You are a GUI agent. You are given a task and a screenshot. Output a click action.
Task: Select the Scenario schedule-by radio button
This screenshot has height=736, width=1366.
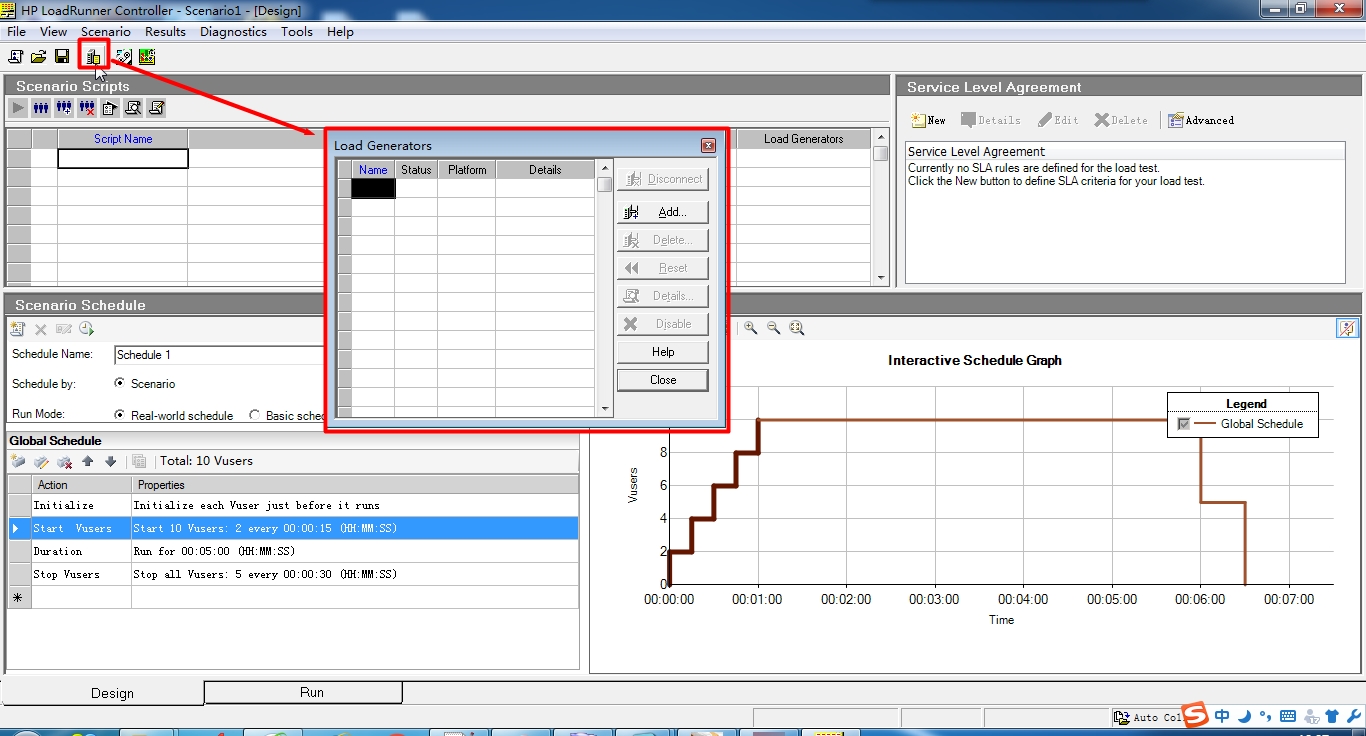click(120, 383)
